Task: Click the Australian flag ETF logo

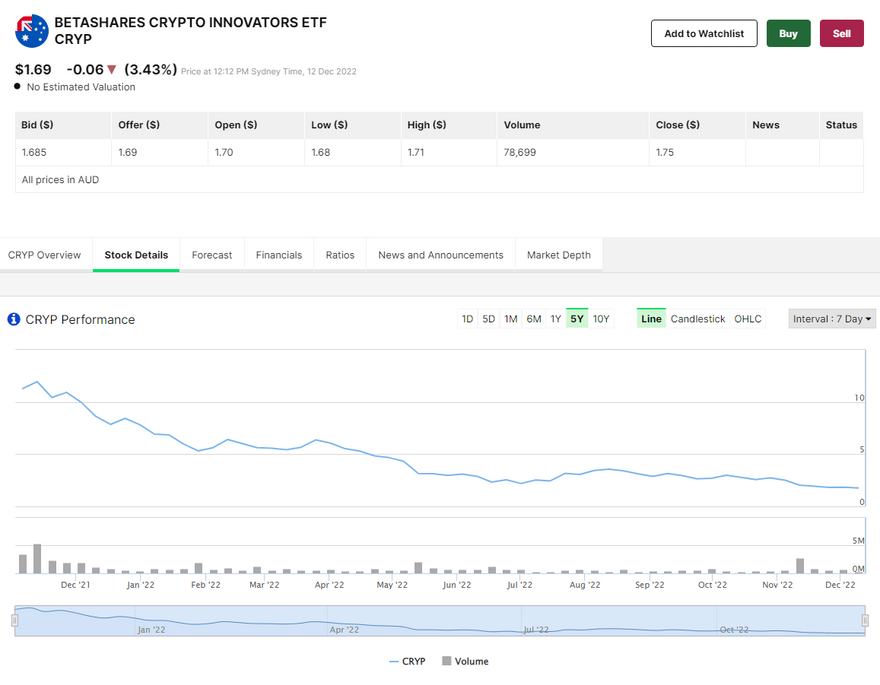Action: pos(31,31)
